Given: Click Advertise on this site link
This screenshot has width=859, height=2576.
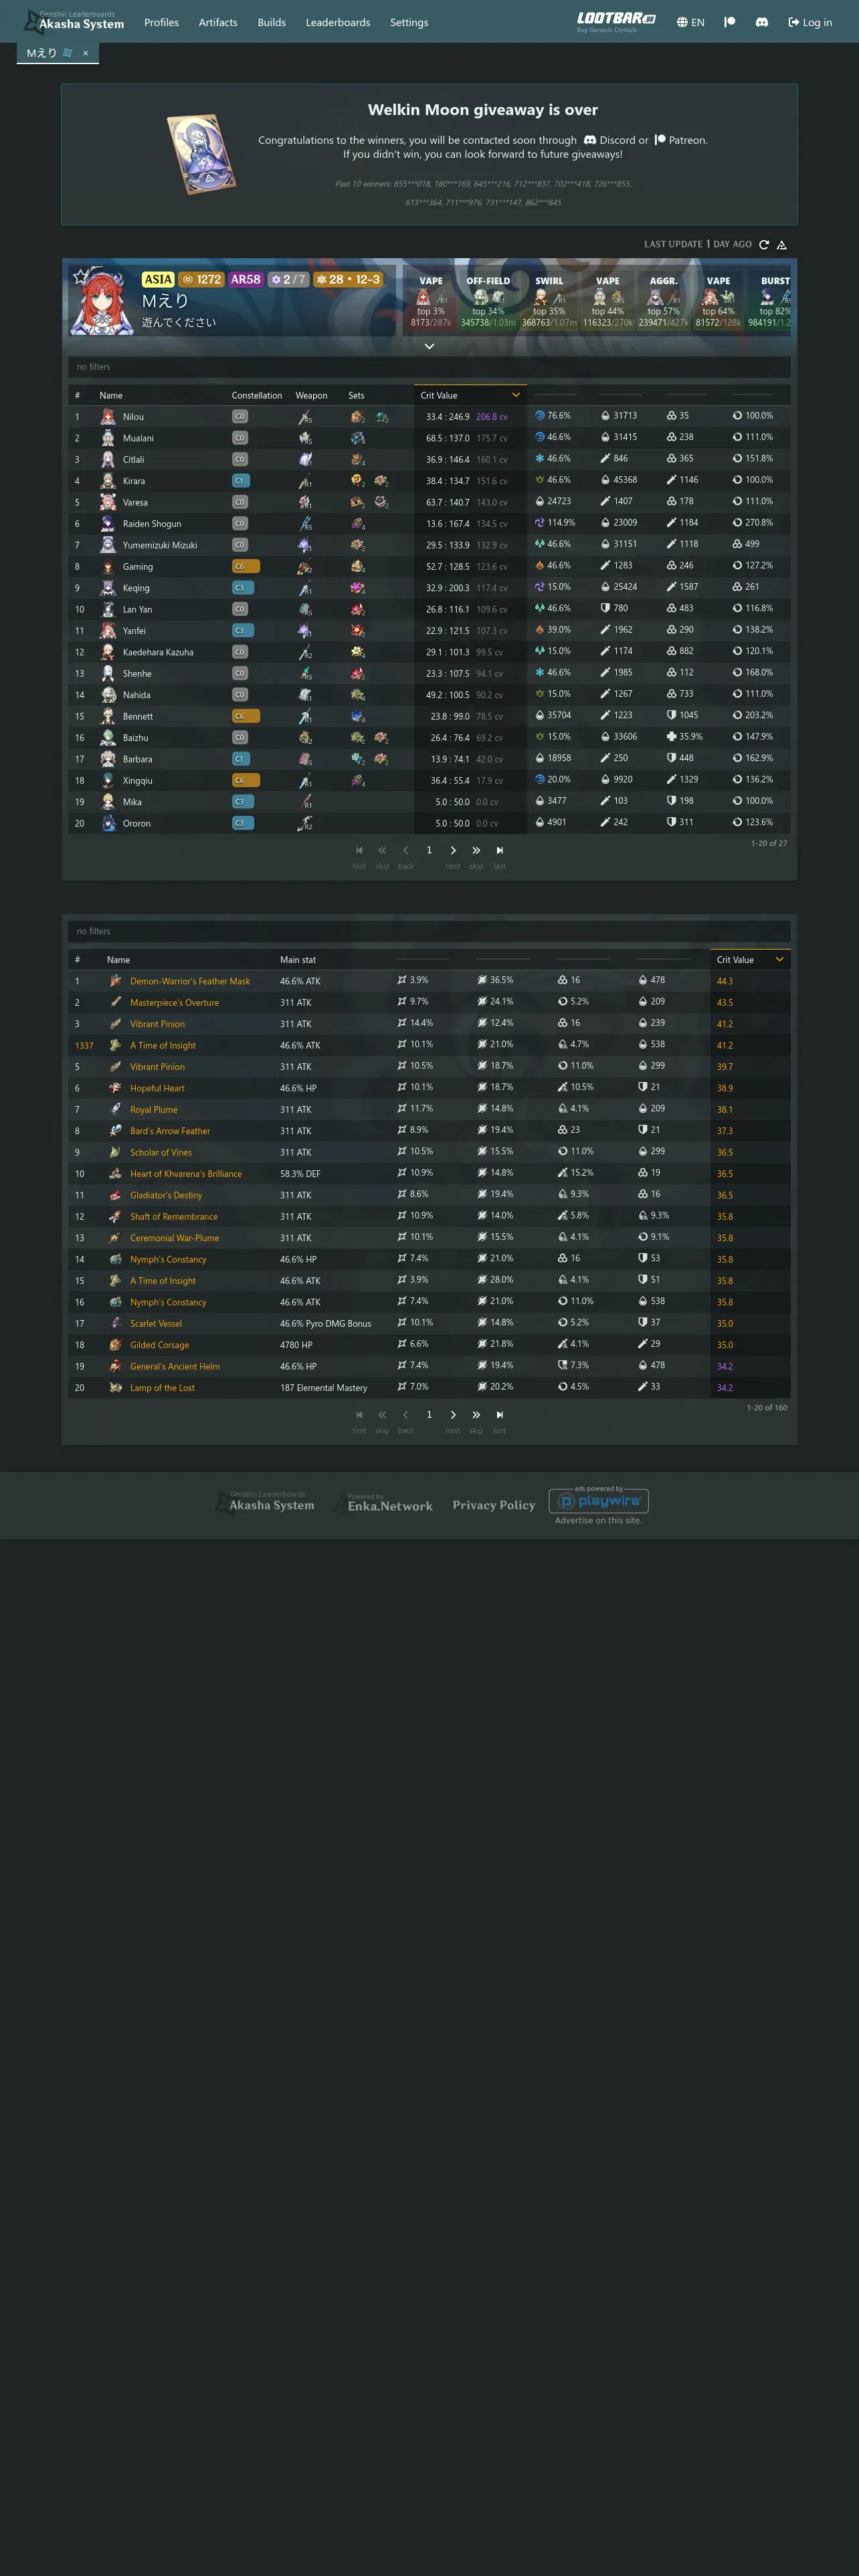Looking at the screenshot, I should coord(599,1520).
